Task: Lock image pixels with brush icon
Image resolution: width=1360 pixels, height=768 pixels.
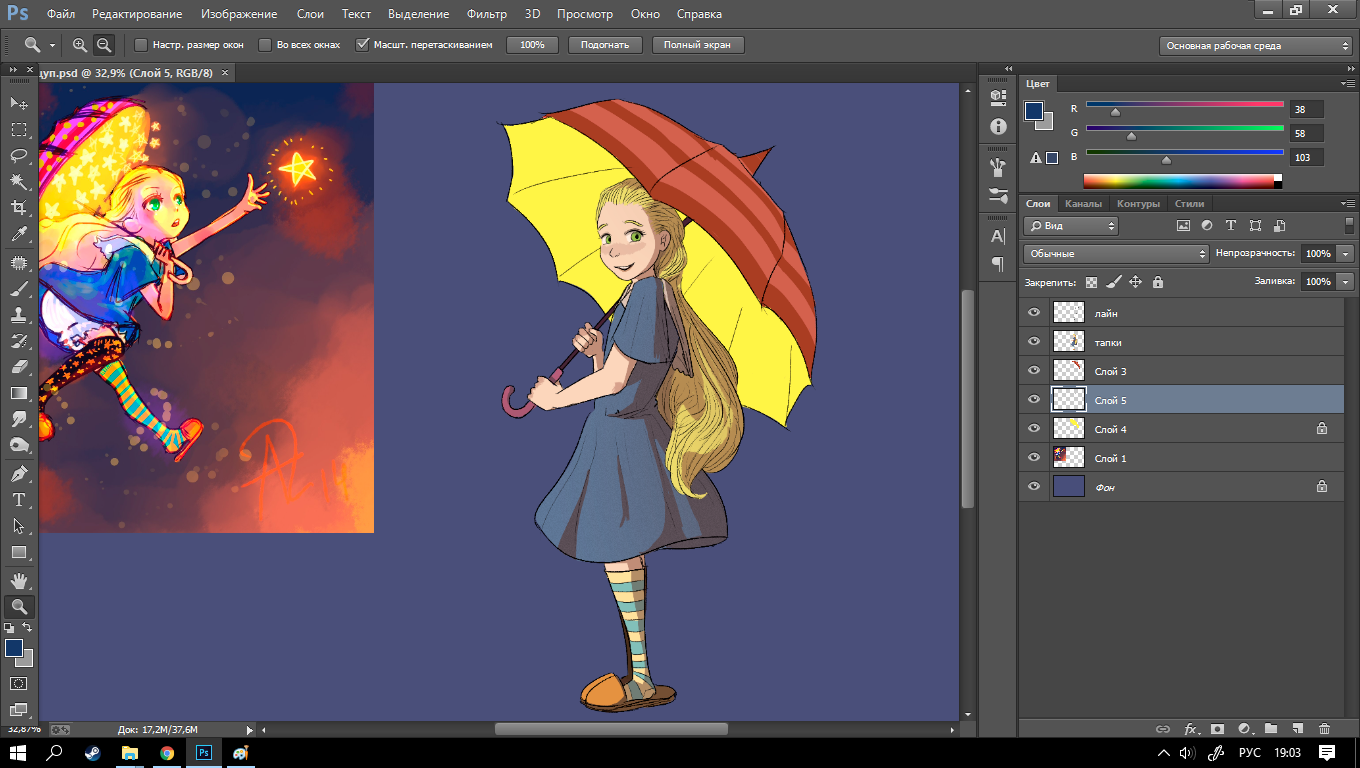Action: [1113, 282]
